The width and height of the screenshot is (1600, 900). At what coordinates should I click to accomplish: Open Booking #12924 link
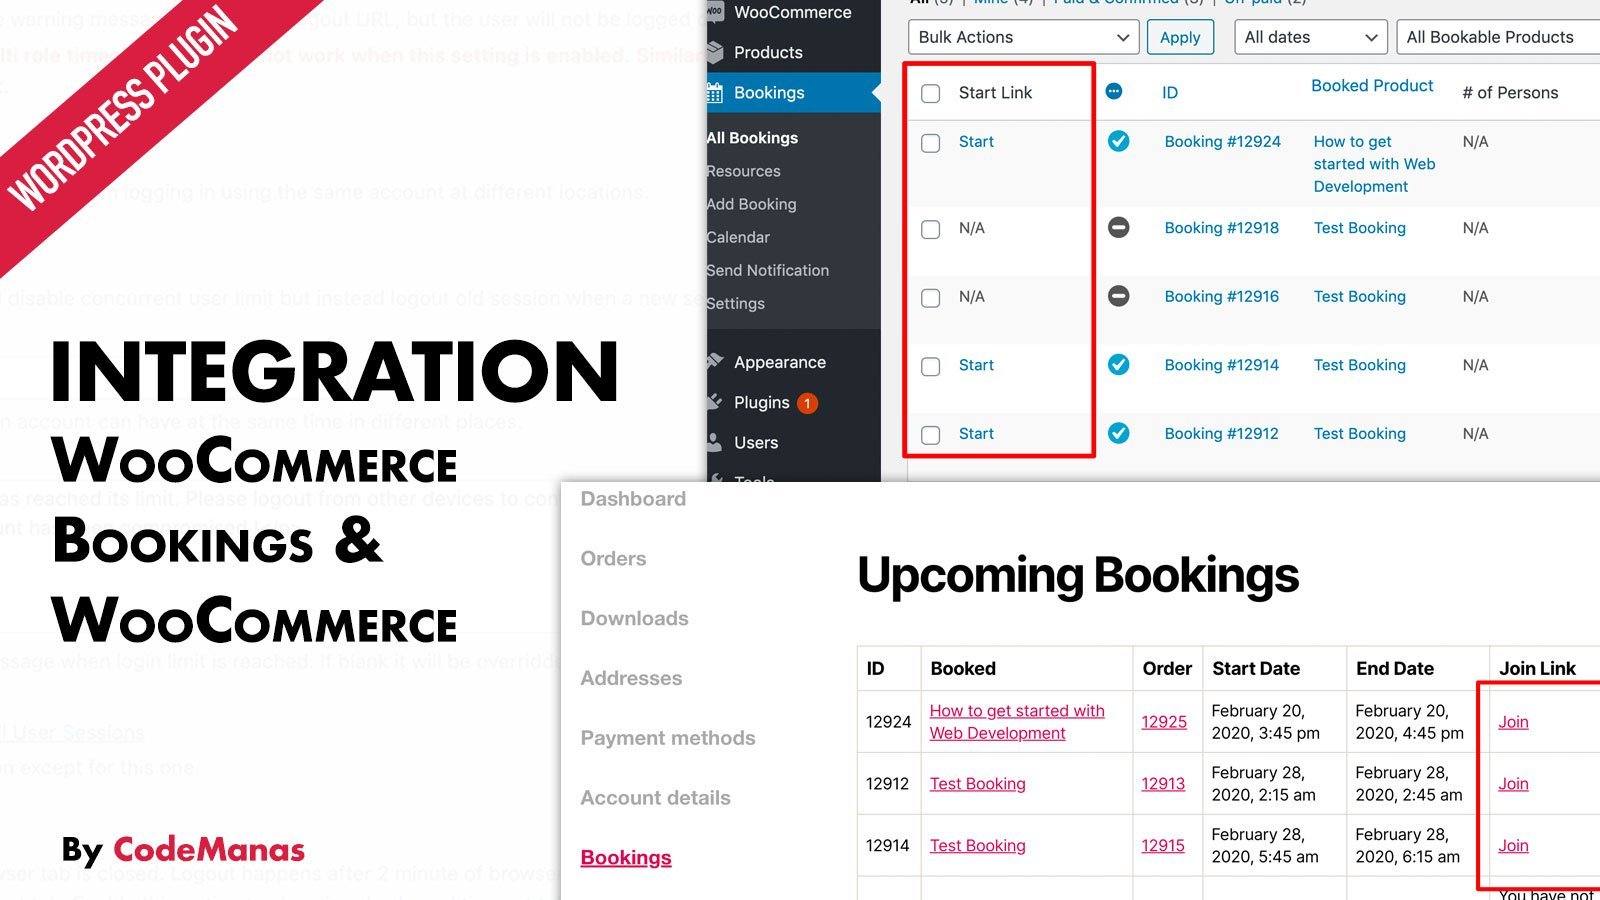tap(1222, 142)
